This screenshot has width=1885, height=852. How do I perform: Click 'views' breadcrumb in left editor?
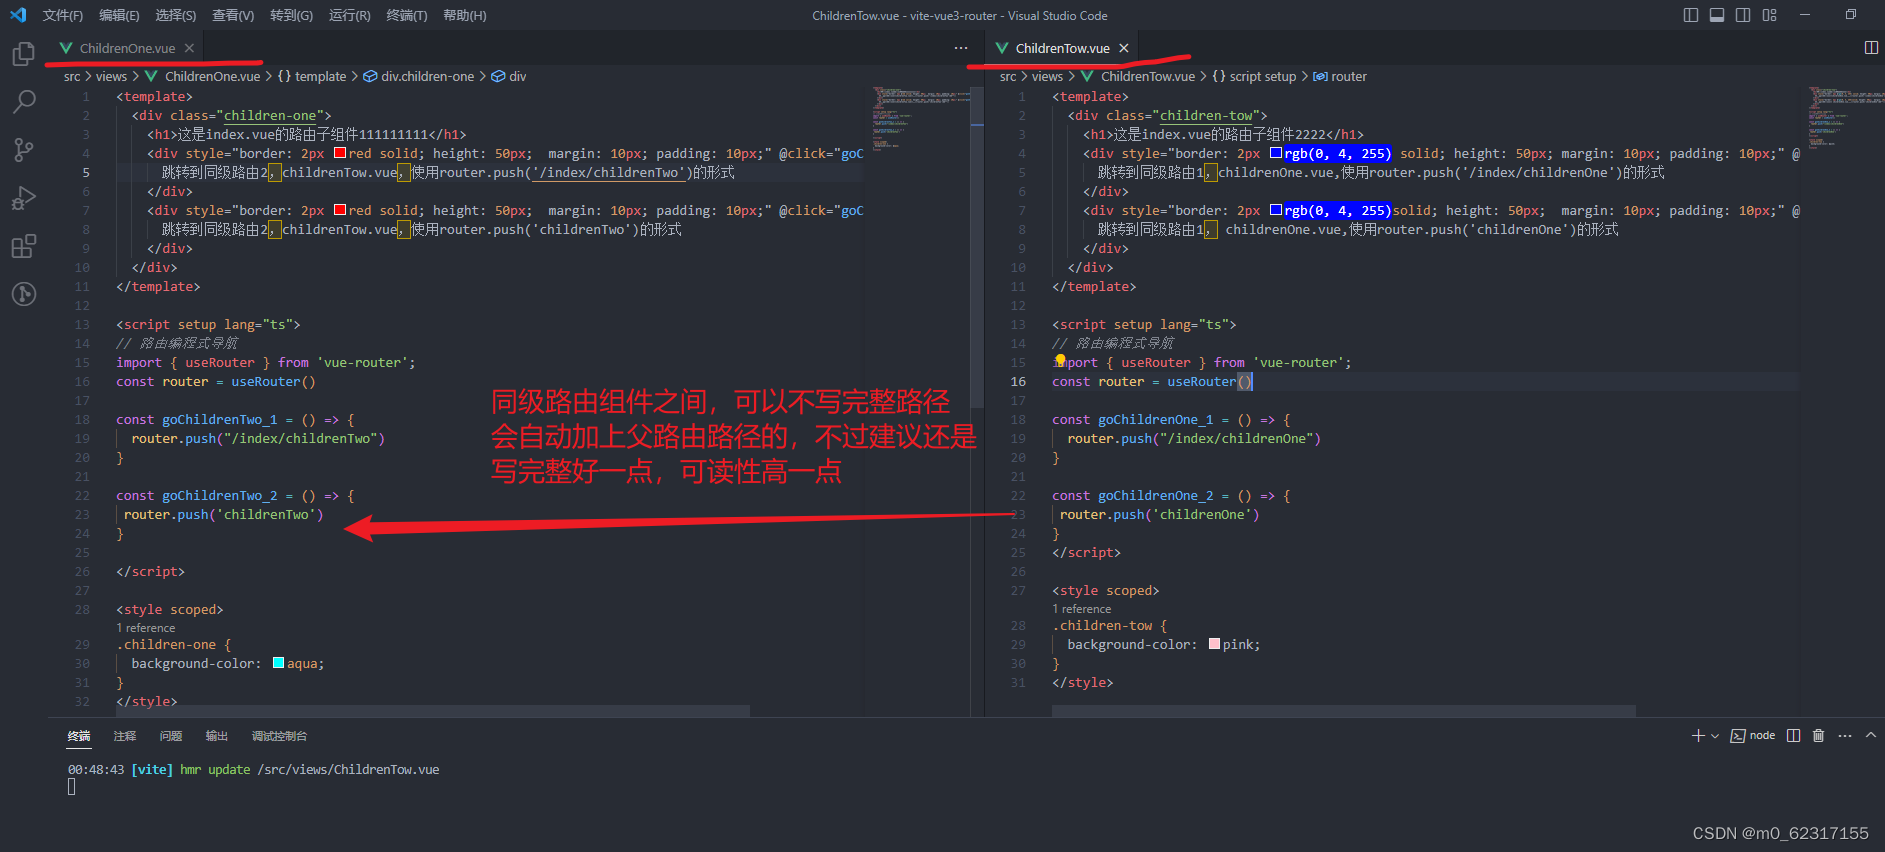[x=111, y=76]
